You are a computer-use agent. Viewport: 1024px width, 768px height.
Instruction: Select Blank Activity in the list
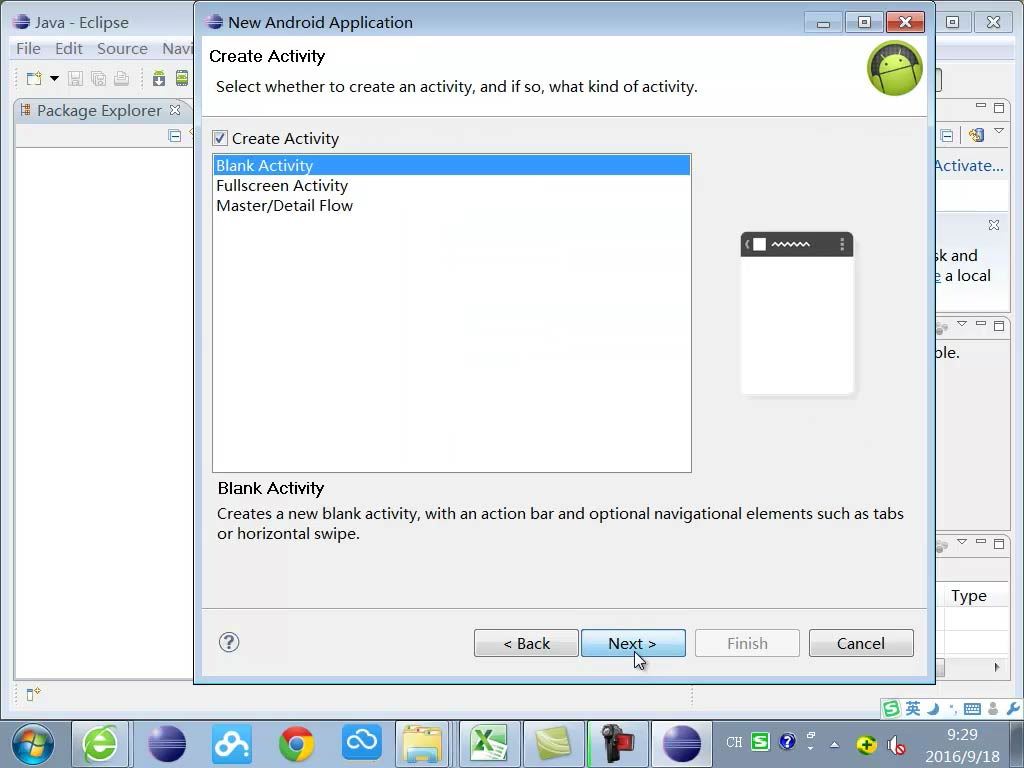coord(451,165)
